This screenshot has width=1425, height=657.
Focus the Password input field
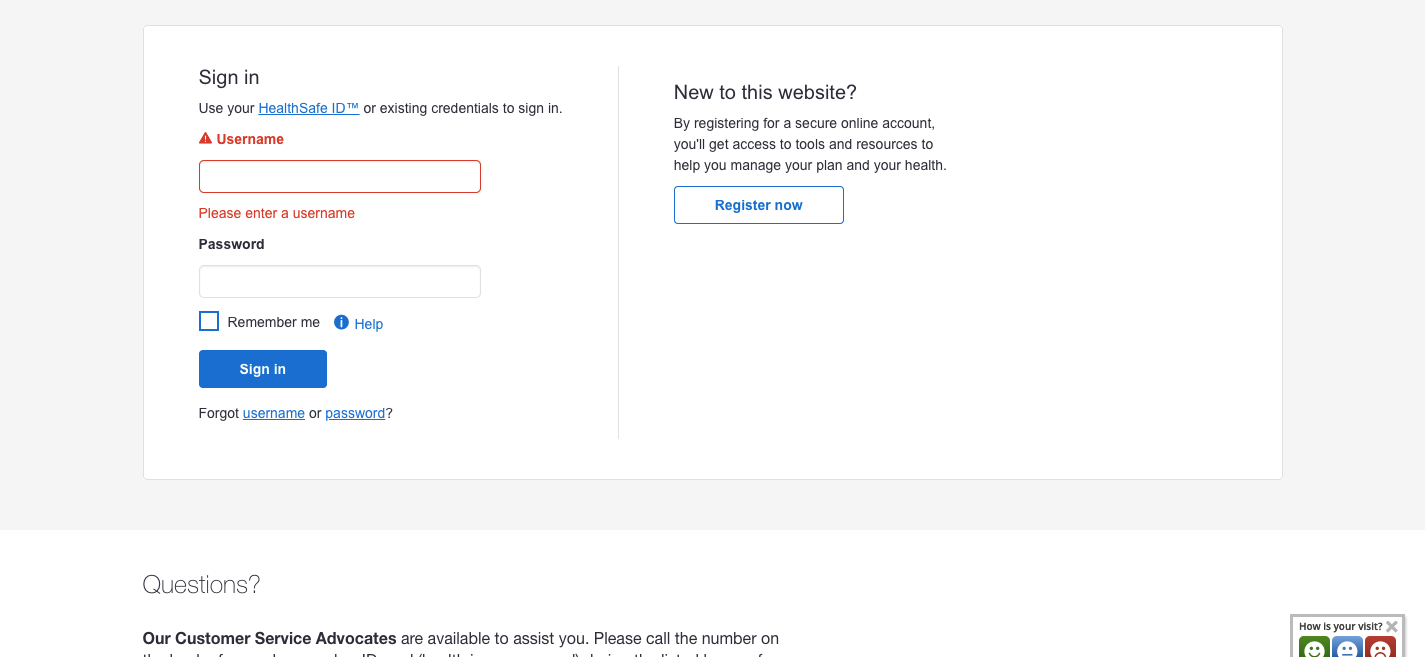coord(340,281)
